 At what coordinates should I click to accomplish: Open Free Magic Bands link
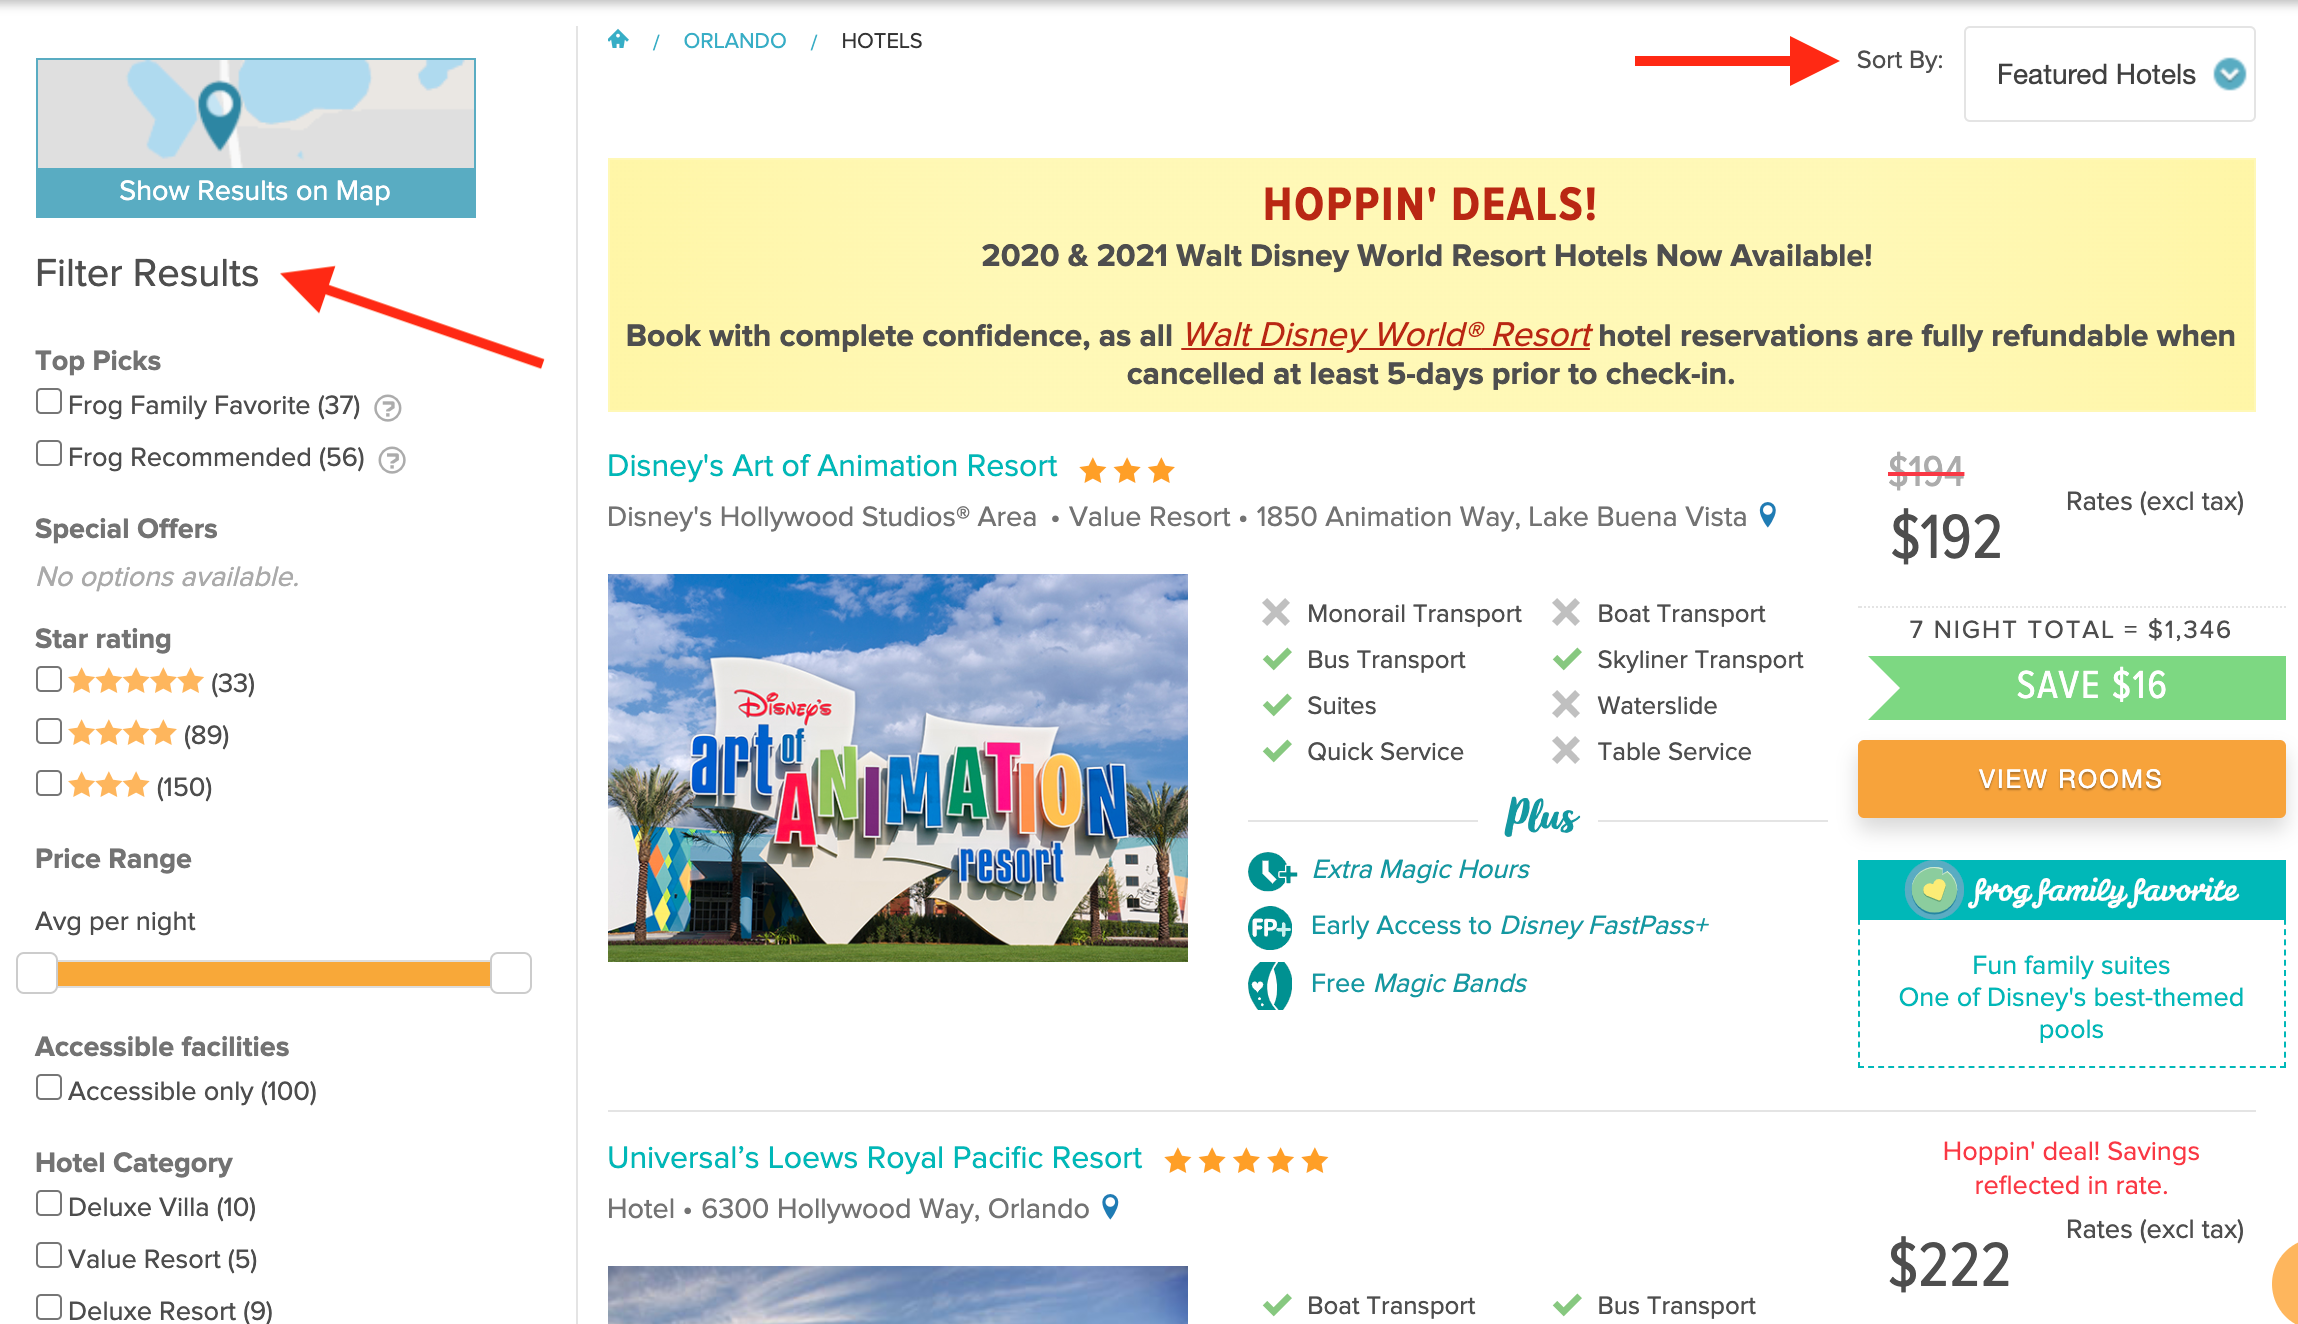pos(1419,984)
